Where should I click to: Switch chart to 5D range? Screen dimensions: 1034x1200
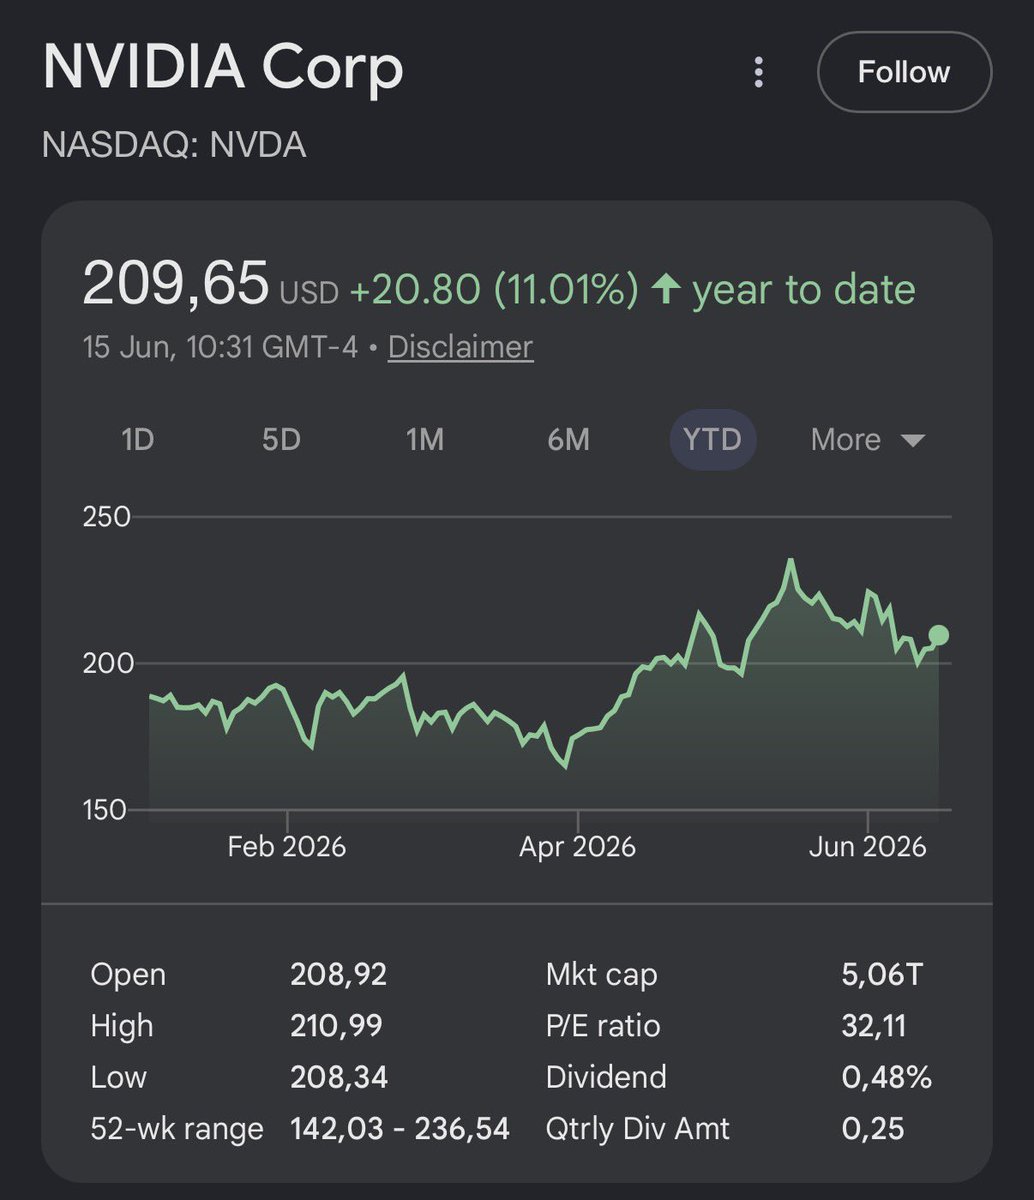pos(281,440)
